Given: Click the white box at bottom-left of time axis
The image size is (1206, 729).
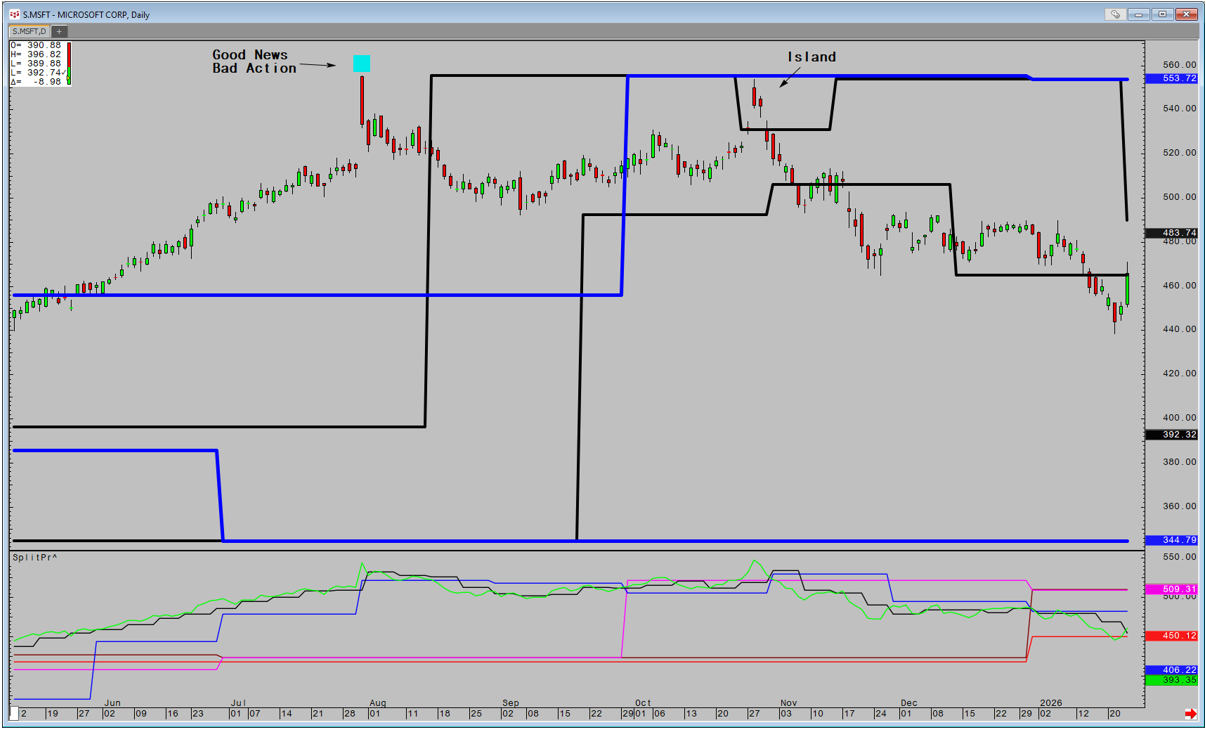Looking at the screenshot, I should point(15,714).
